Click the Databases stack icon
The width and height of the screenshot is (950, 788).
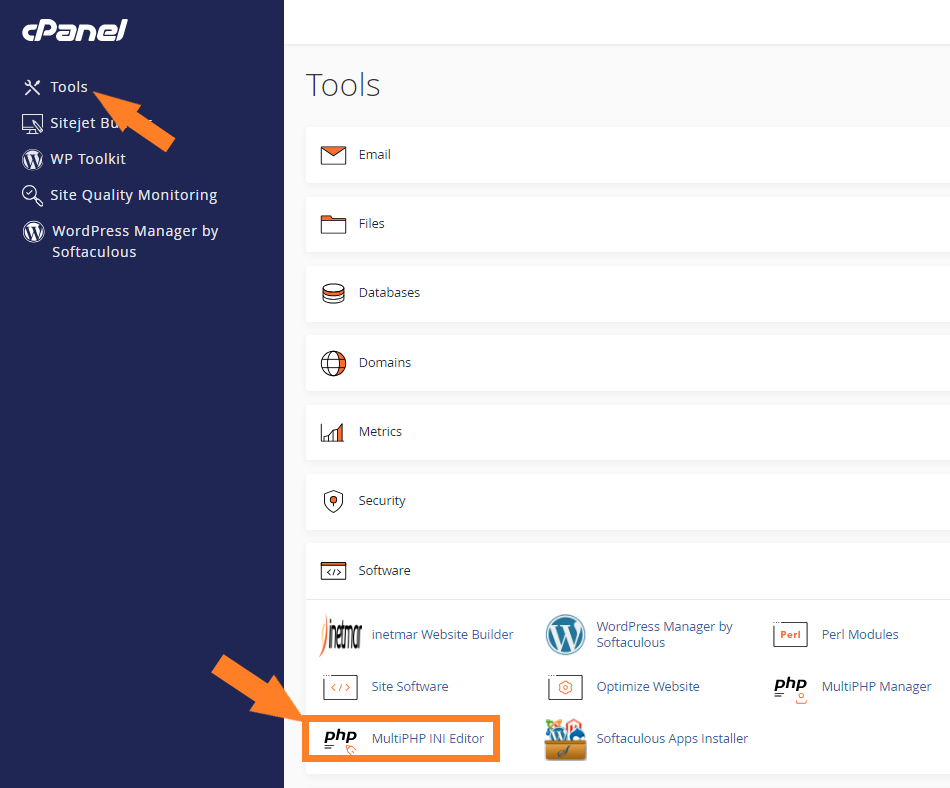[x=333, y=293]
